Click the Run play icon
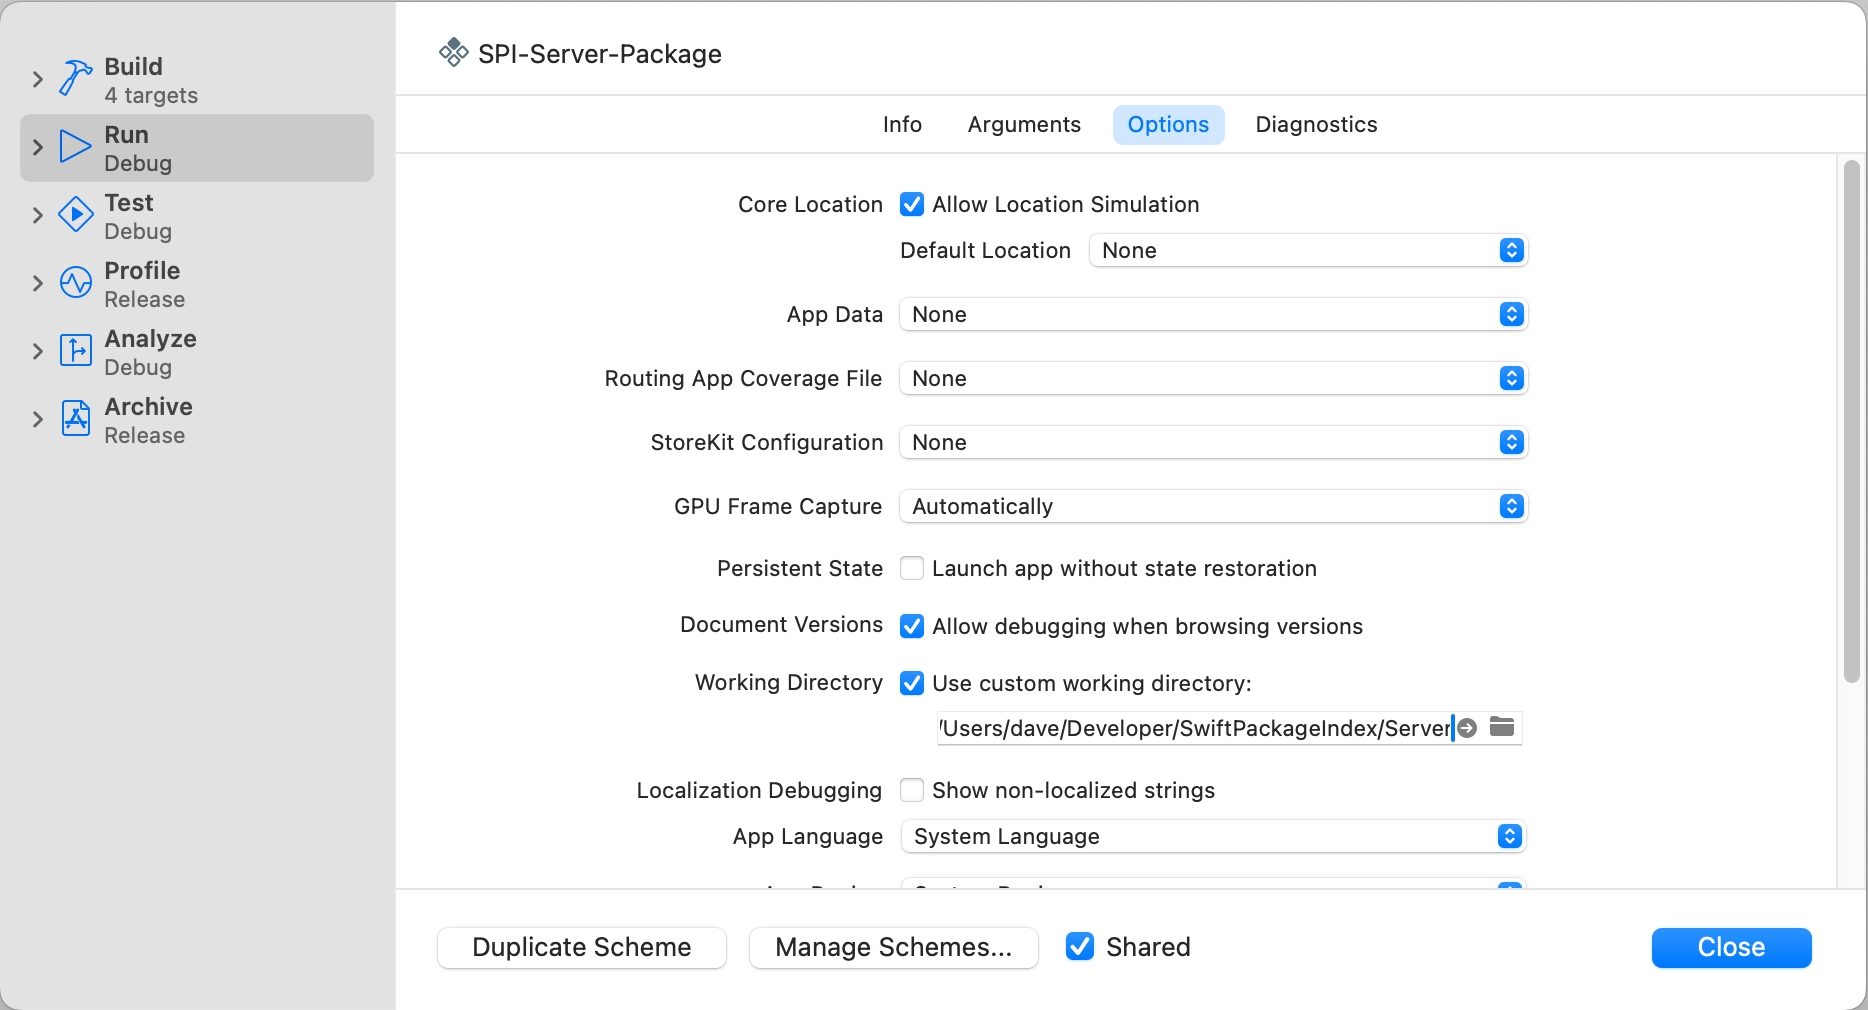 coord(75,147)
